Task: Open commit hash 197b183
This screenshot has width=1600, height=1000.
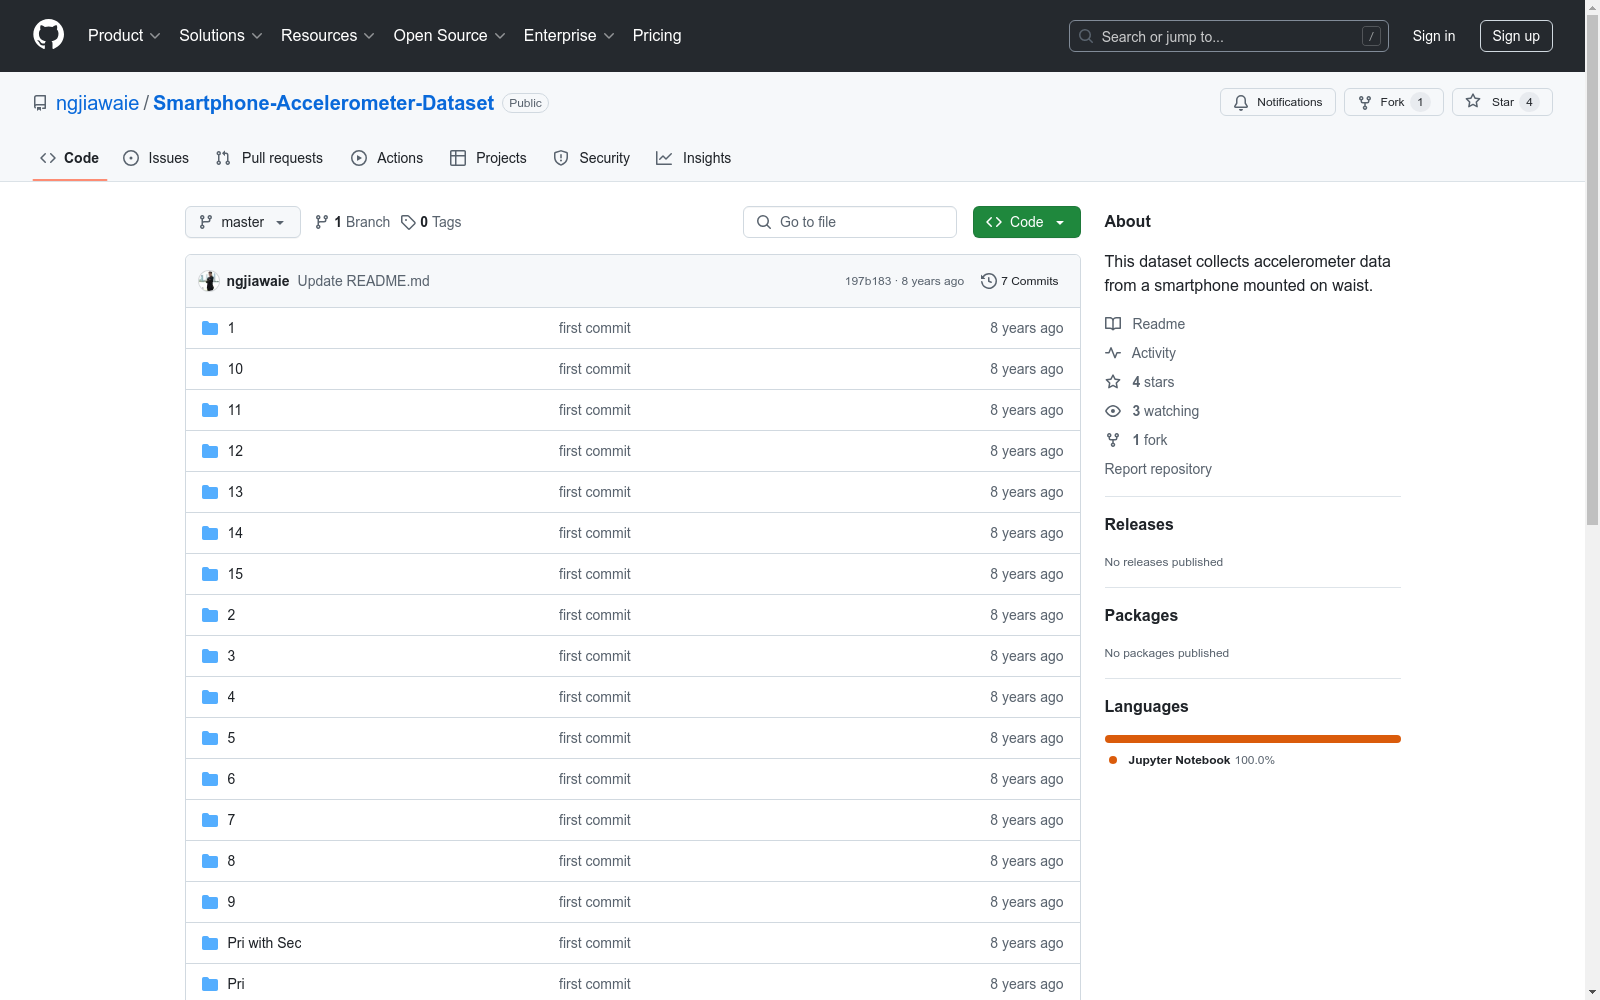Action: pyautogui.click(x=868, y=281)
